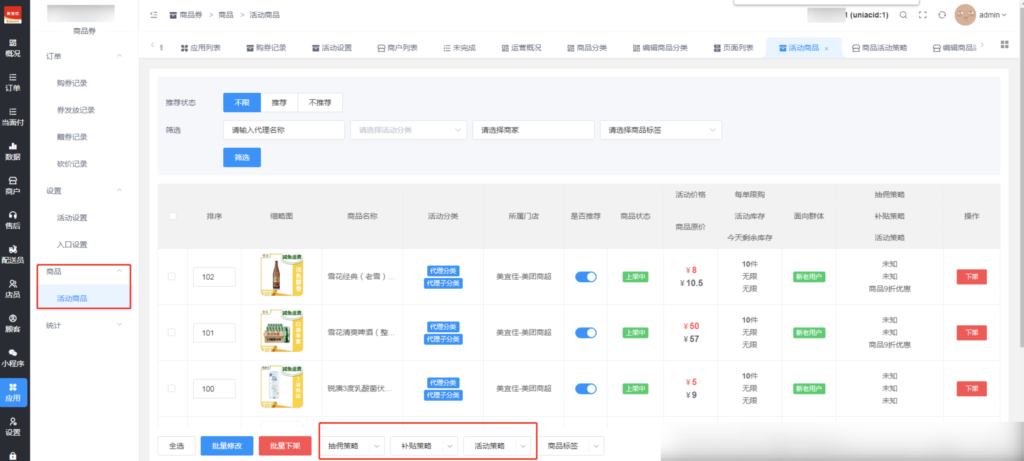
Task: Open 配送员 delivery staff icon
Action: (13, 254)
